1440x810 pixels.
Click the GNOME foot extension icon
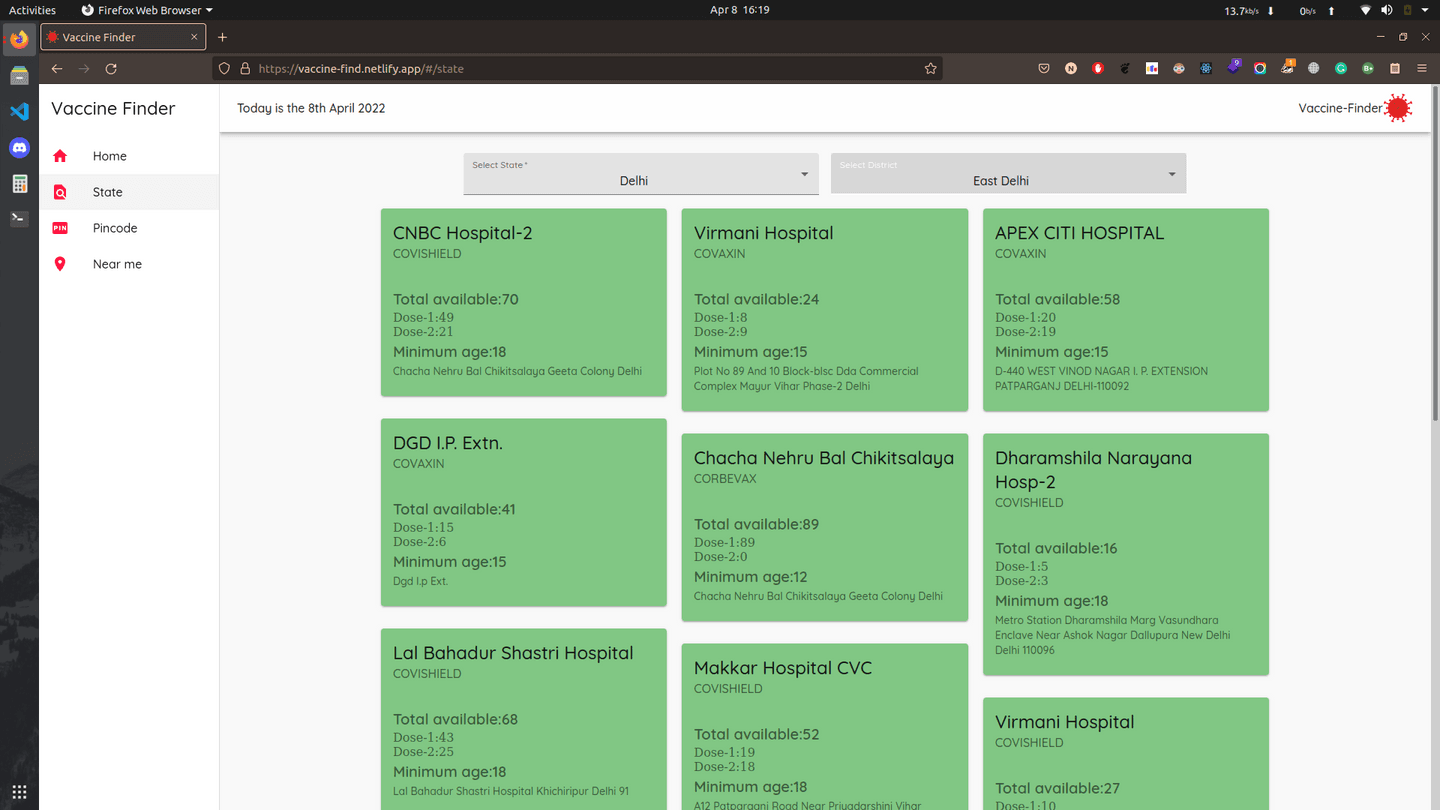(1125, 69)
